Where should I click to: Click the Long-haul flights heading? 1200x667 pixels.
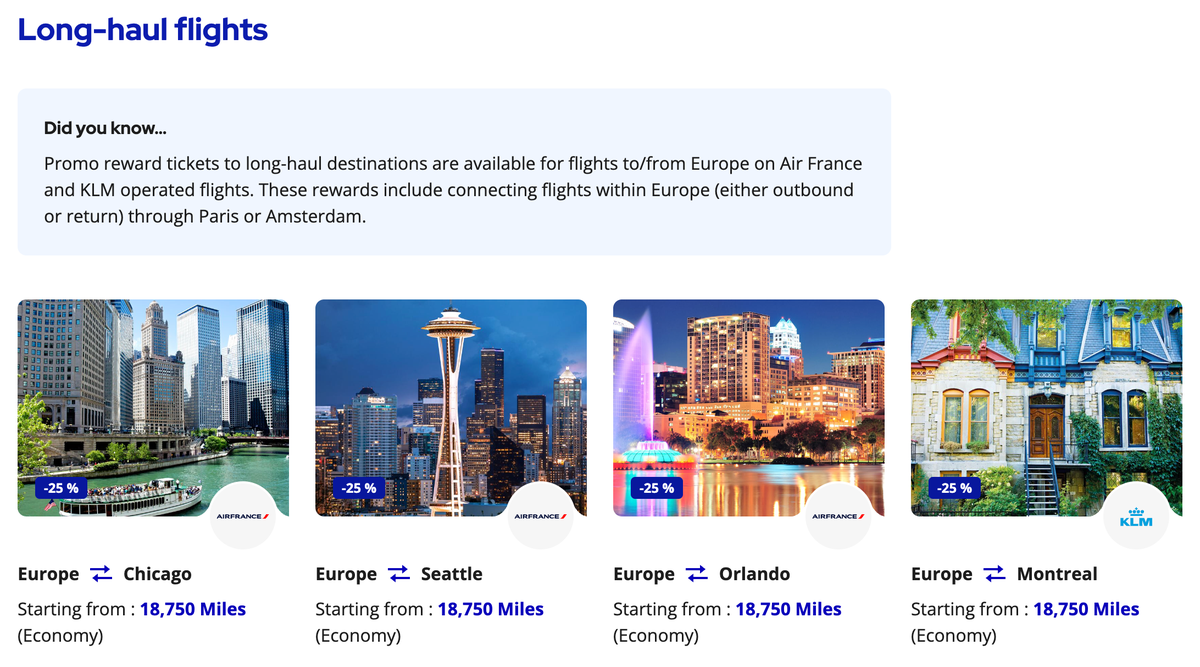(x=142, y=30)
